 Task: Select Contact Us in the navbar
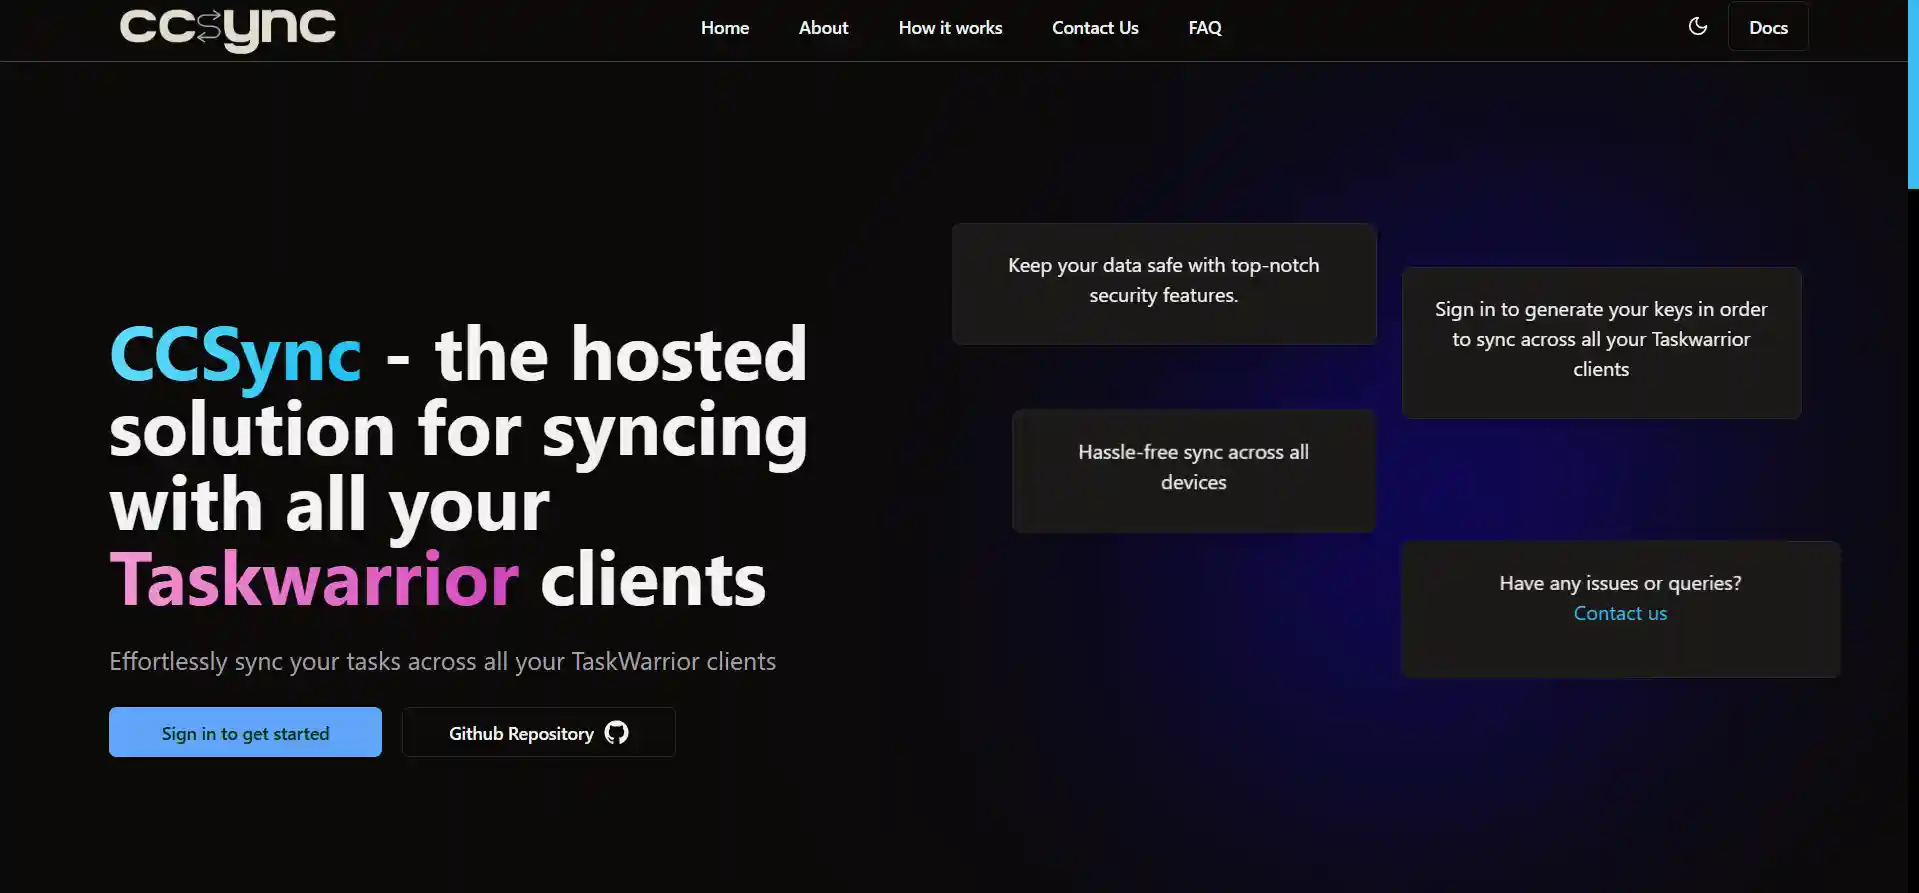click(1095, 28)
